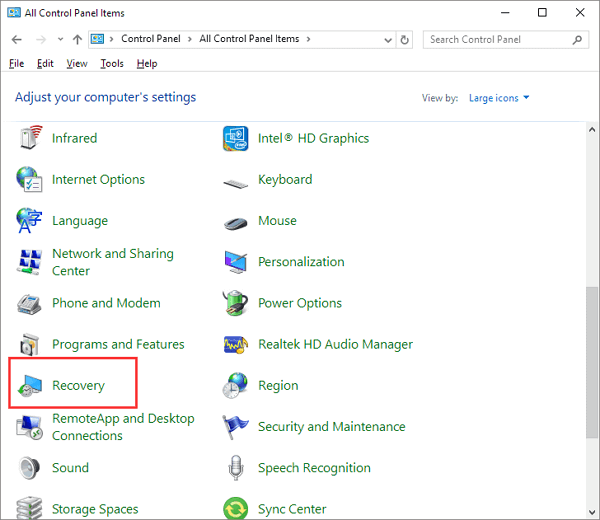Click the refresh button in address bar
The image size is (600, 520).
pyautogui.click(x=404, y=40)
